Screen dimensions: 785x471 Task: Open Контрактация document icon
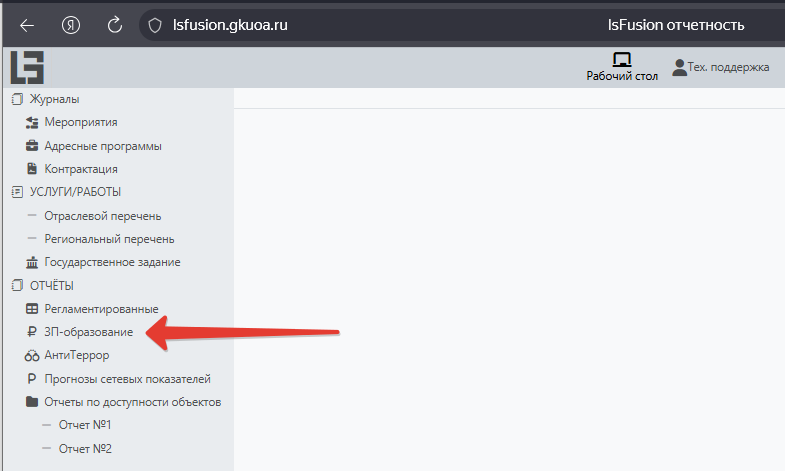click(32, 169)
